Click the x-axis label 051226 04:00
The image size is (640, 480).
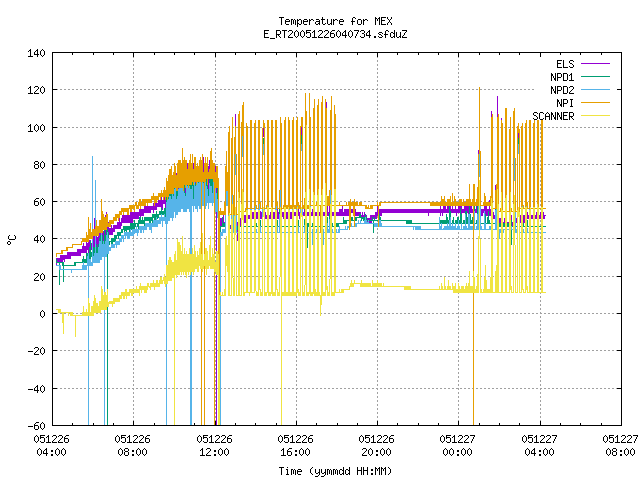pos(51,445)
